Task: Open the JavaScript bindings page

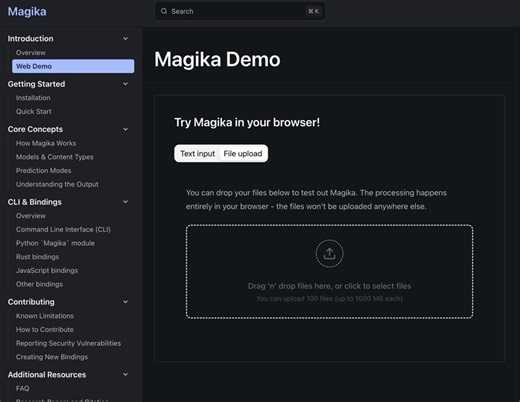Action: [47, 270]
